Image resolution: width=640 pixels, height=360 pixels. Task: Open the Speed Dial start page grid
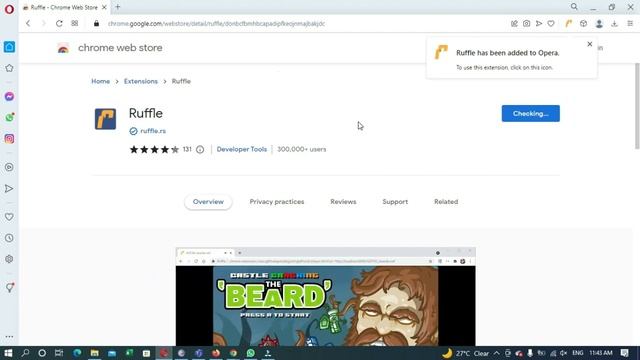(x=75, y=23)
